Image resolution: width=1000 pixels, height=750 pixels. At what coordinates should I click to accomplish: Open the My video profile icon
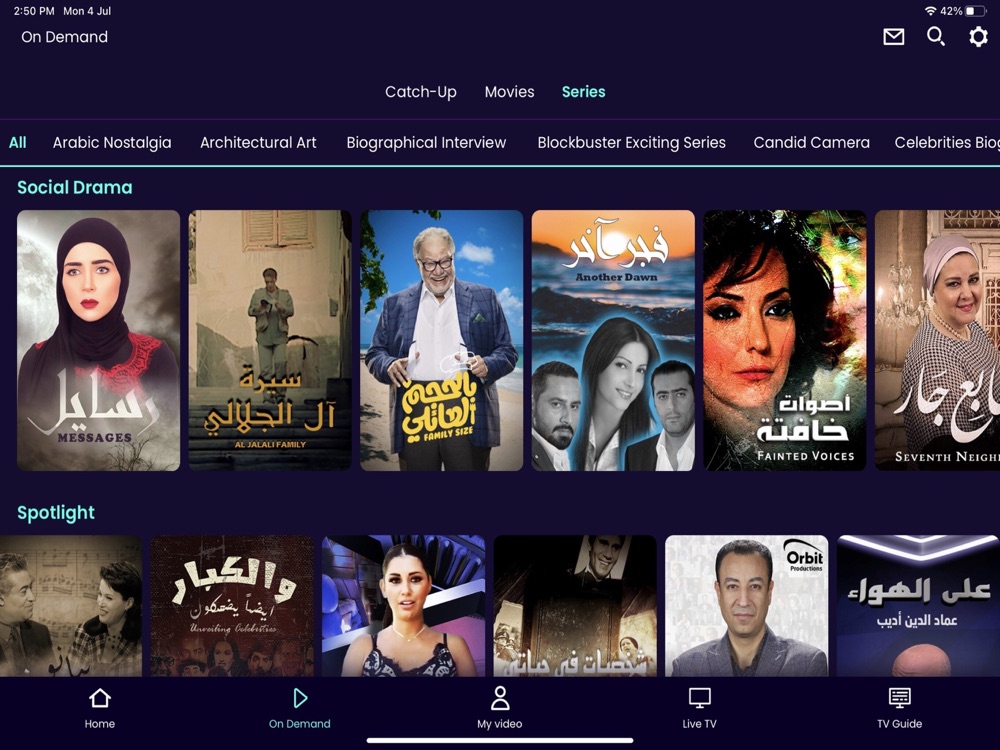point(500,698)
